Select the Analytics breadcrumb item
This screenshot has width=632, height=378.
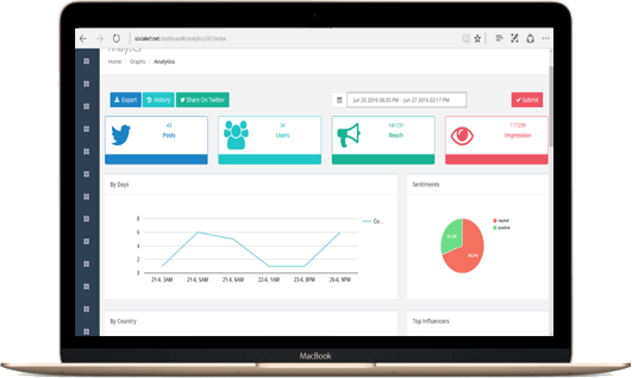click(164, 62)
